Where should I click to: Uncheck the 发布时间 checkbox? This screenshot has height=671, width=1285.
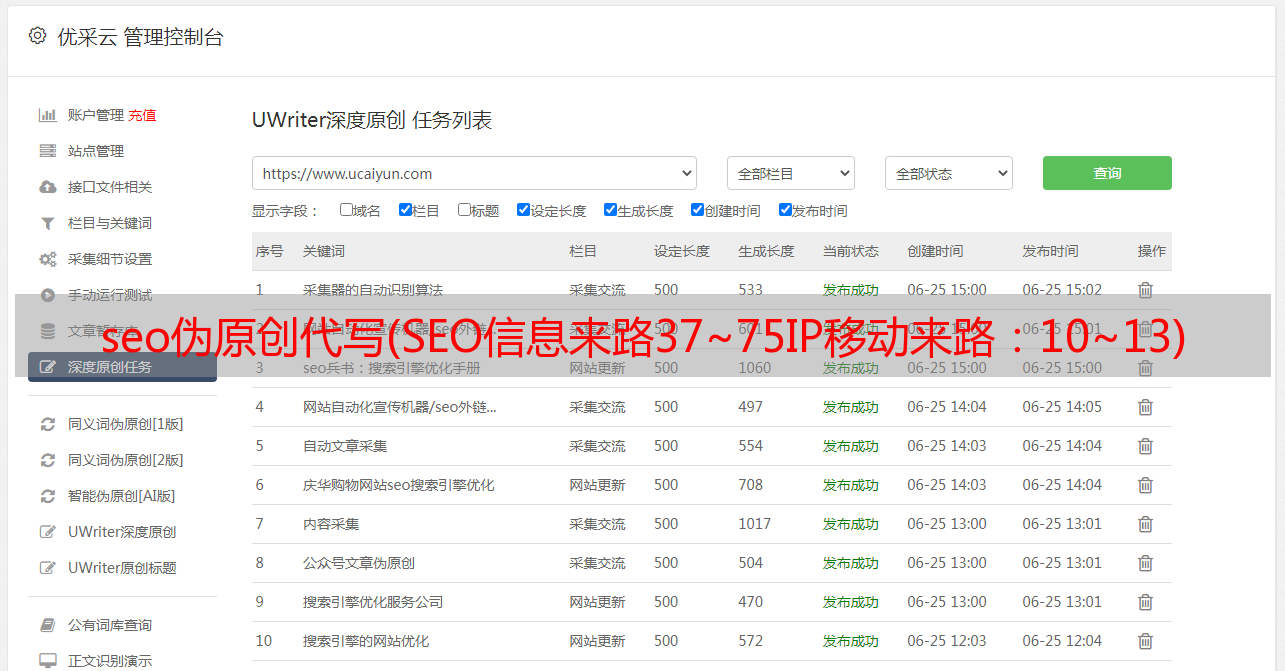click(x=785, y=210)
